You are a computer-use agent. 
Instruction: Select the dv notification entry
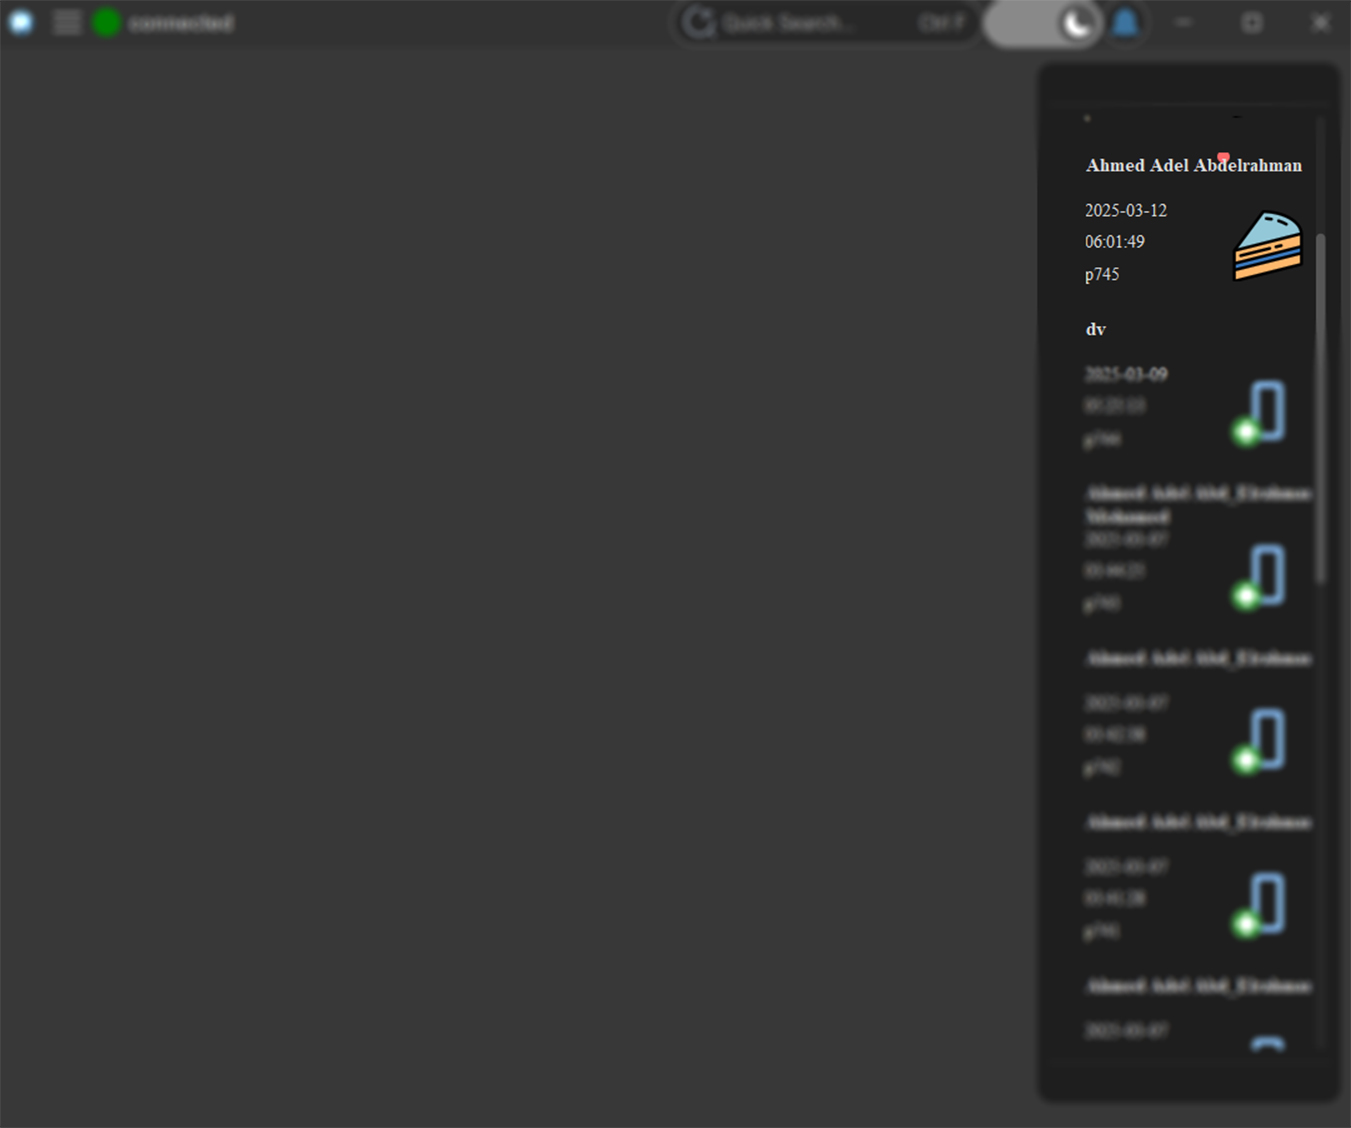[x=1096, y=330]
